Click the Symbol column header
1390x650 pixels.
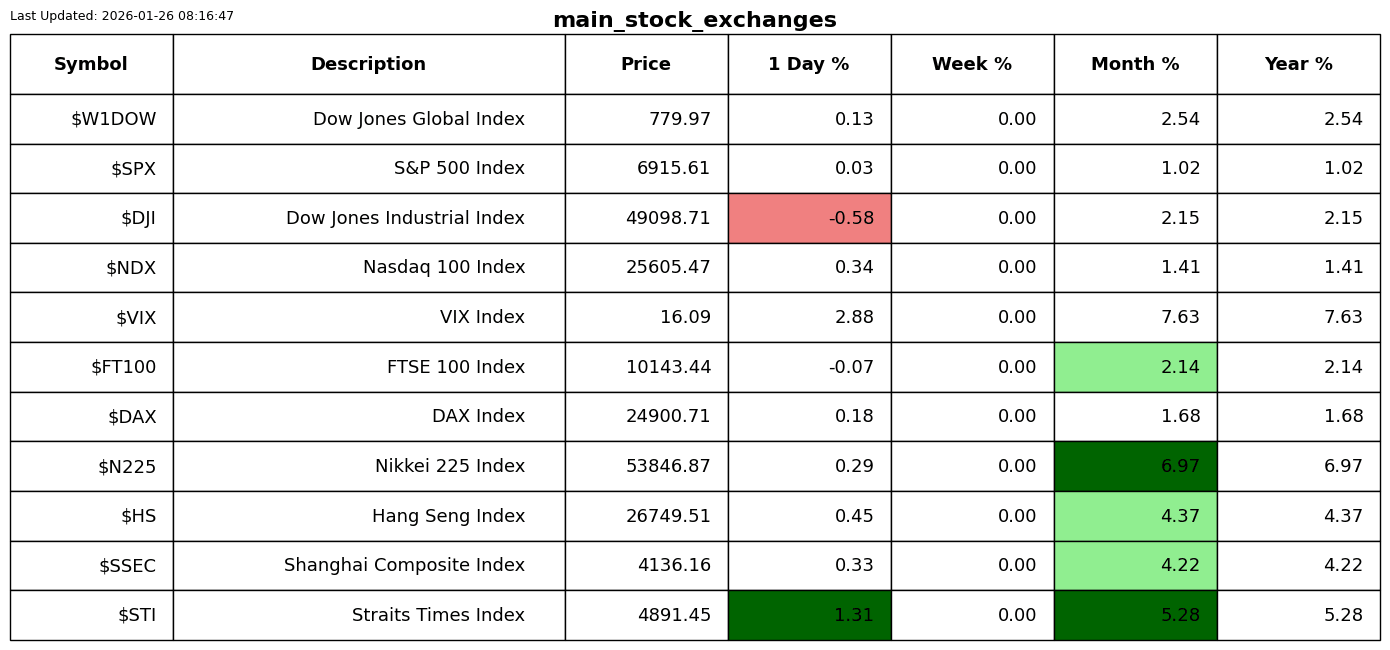[91, 65]
